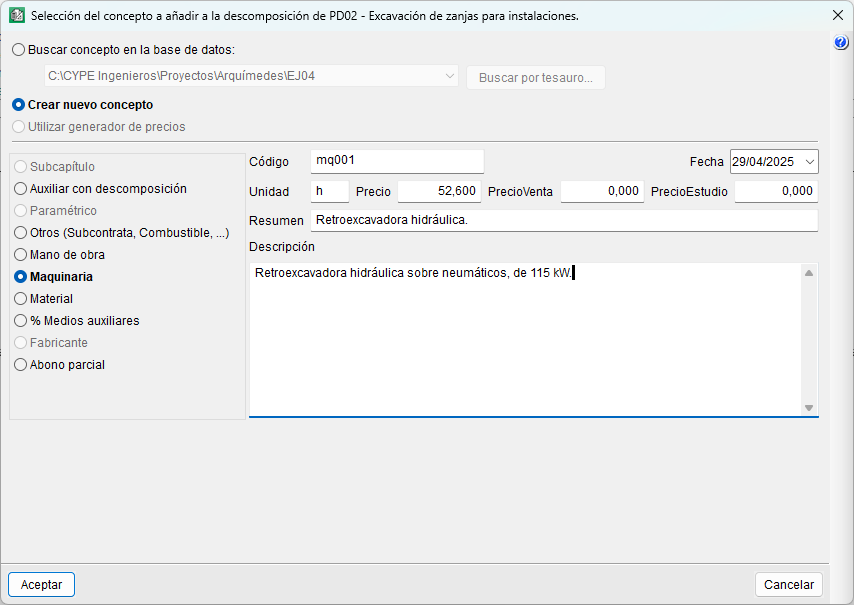Click the Código input field
This screenshot has height=605, width=854.
[397, 161]
